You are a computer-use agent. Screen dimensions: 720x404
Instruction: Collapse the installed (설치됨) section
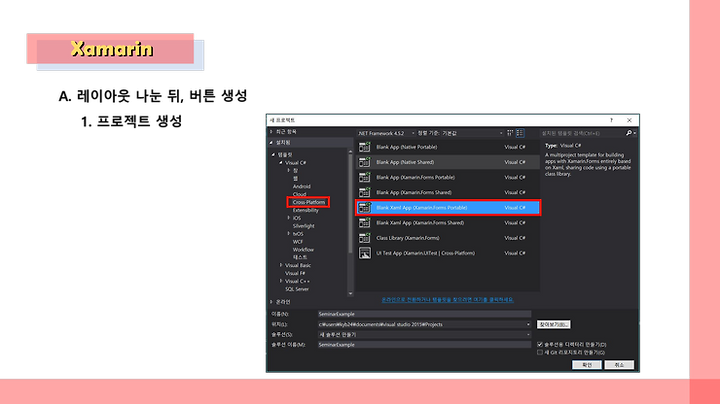pos(271,143)
